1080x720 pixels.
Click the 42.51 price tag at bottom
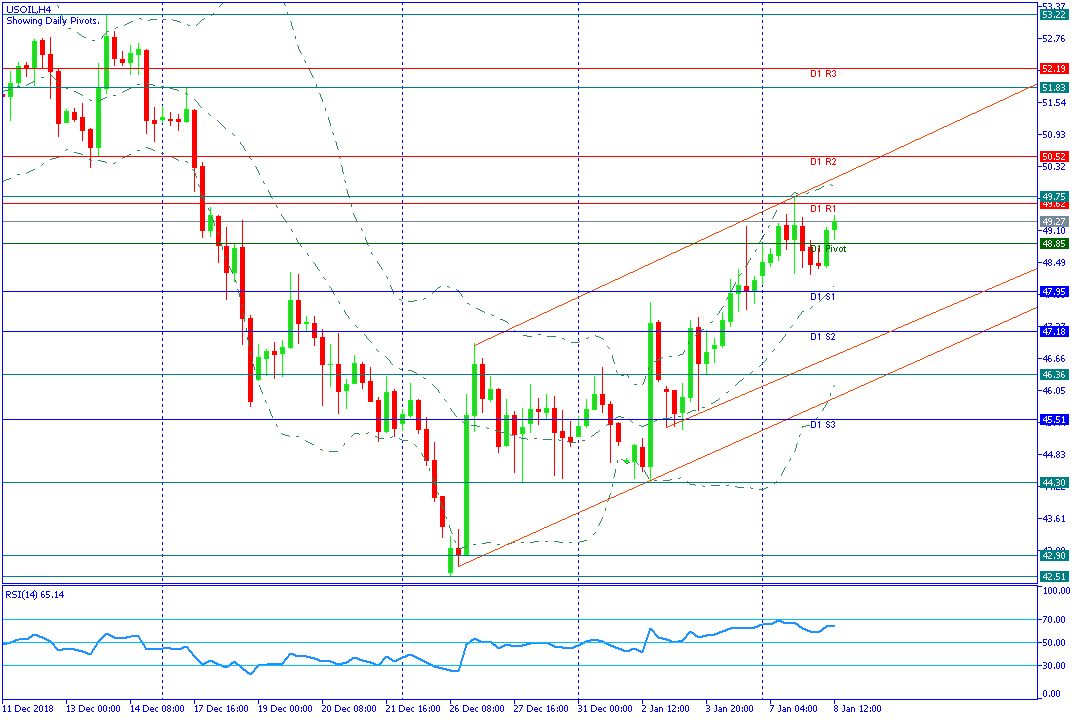[x=1053, y=576]
